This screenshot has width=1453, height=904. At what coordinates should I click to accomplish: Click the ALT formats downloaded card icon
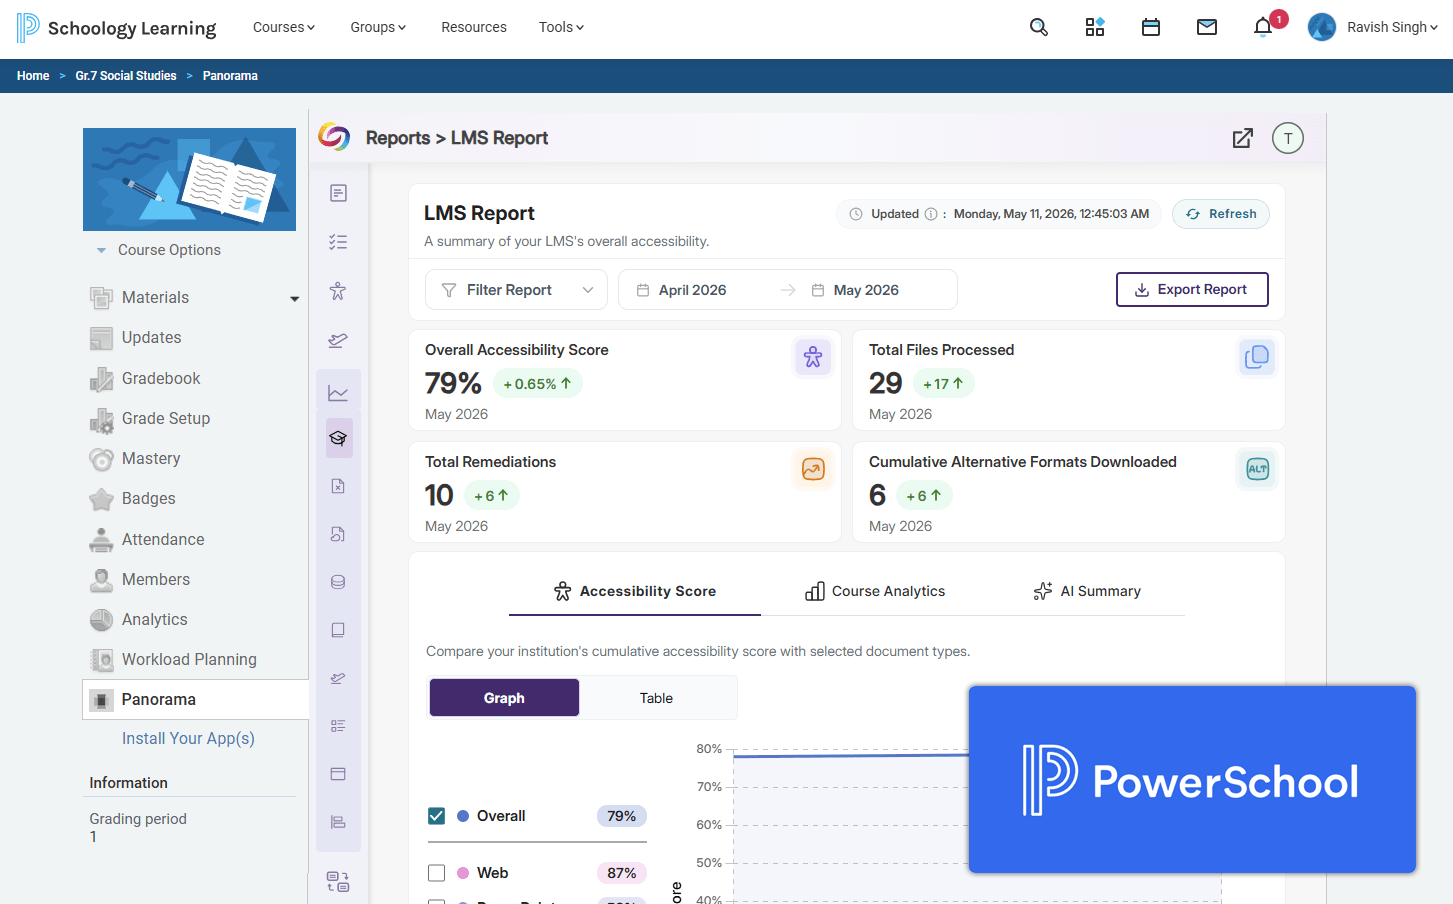[1257, 469]
